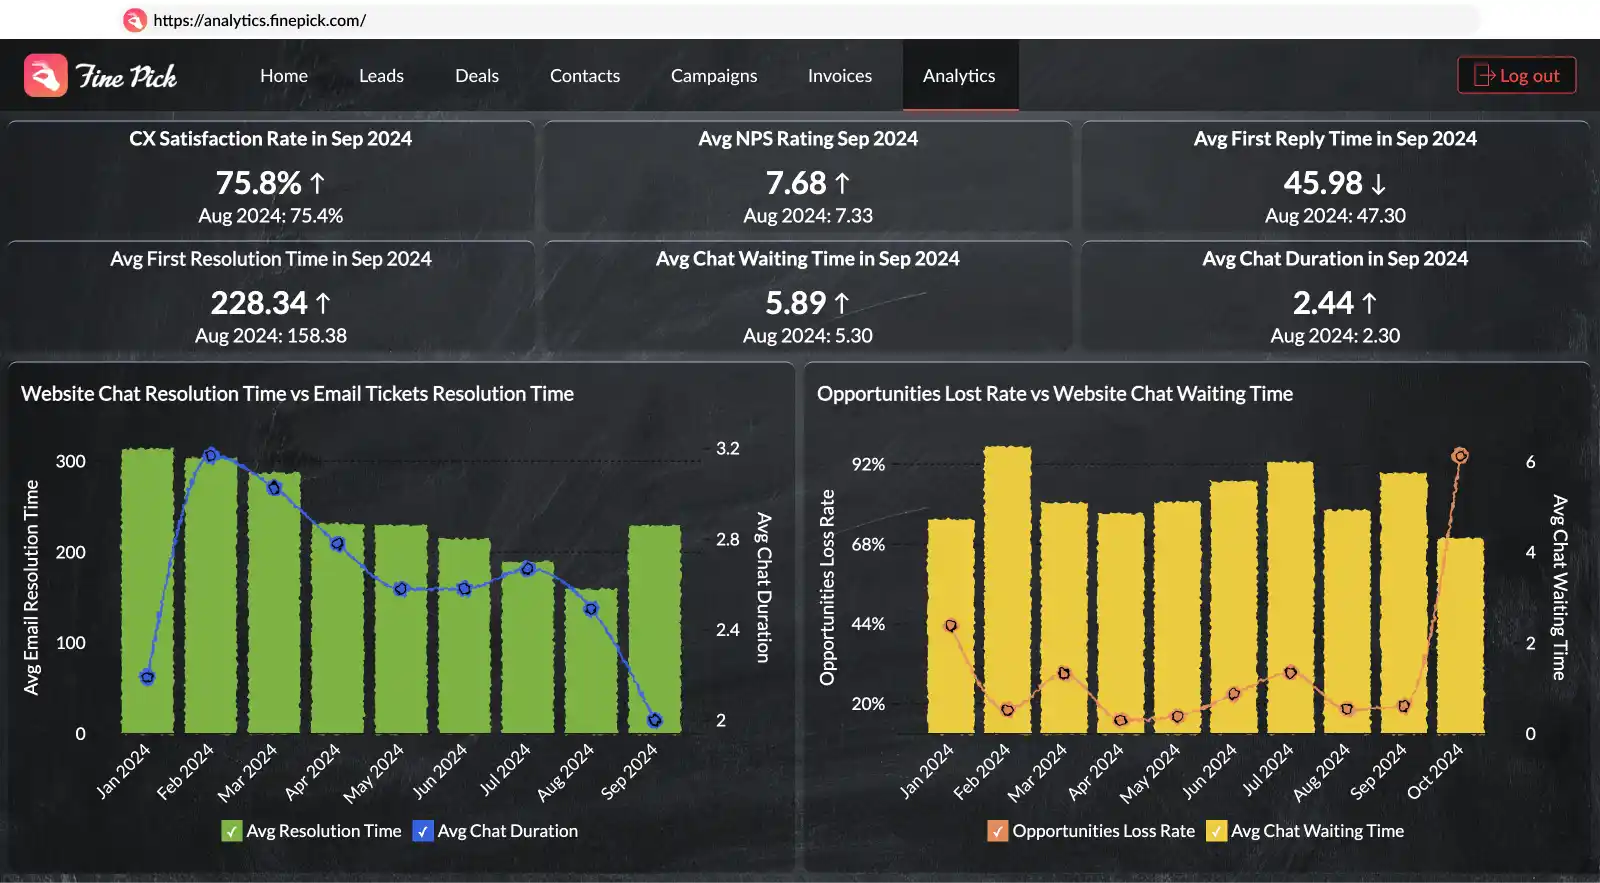Toggle the Avg Chat Duration legend checkbox
1600x883 pixels.
[423, 831]
